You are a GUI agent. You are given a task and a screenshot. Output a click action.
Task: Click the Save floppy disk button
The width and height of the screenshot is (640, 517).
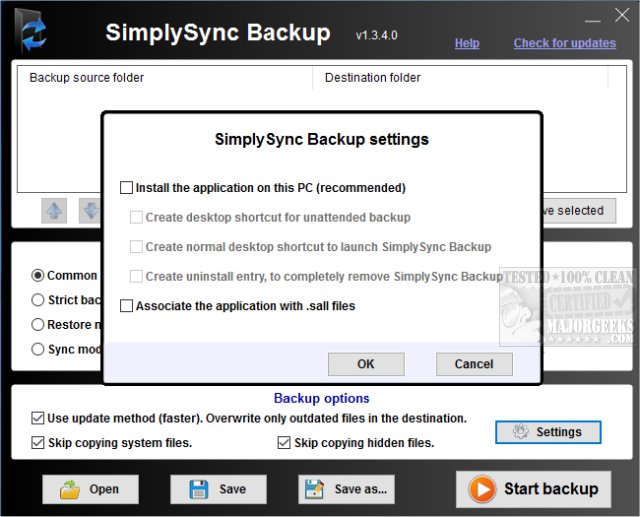(218, 489)
